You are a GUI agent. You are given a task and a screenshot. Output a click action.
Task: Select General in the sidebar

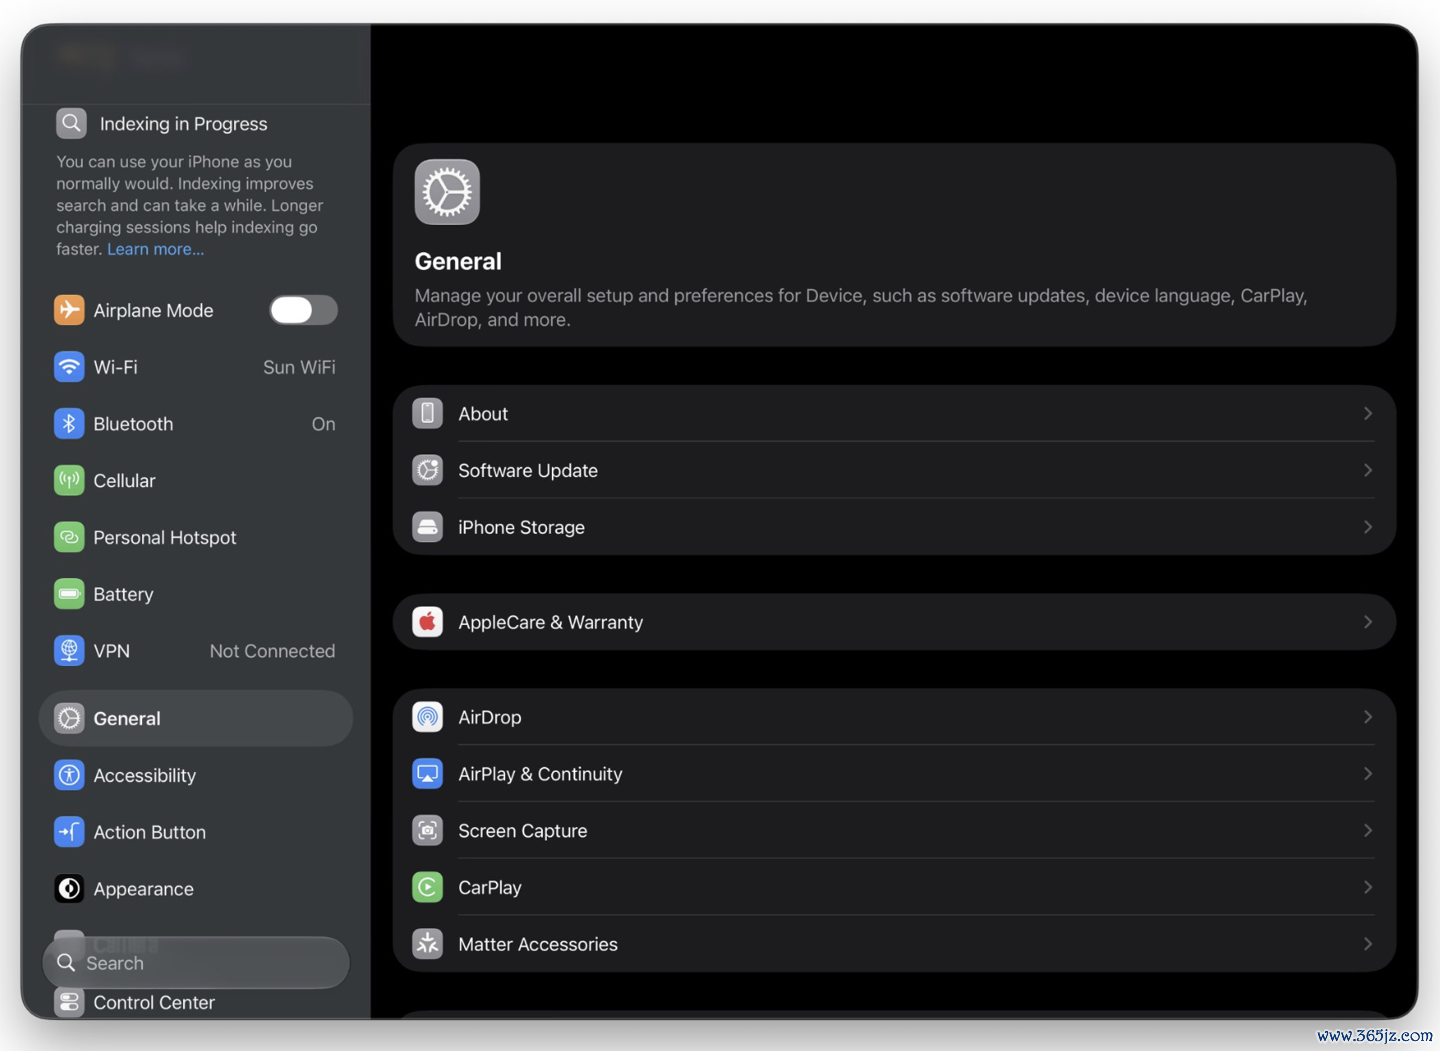pyautogui.click(x=196, y=718)
